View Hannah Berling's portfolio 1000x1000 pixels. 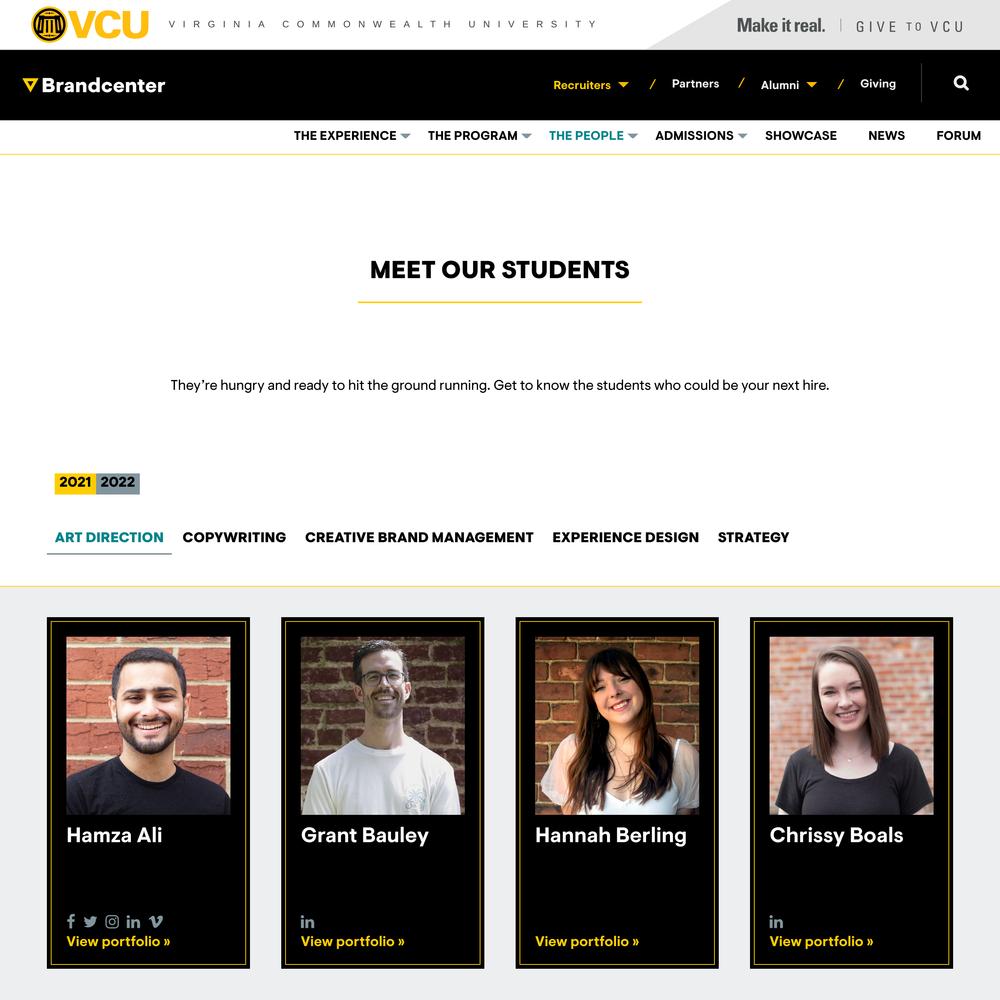587,941
